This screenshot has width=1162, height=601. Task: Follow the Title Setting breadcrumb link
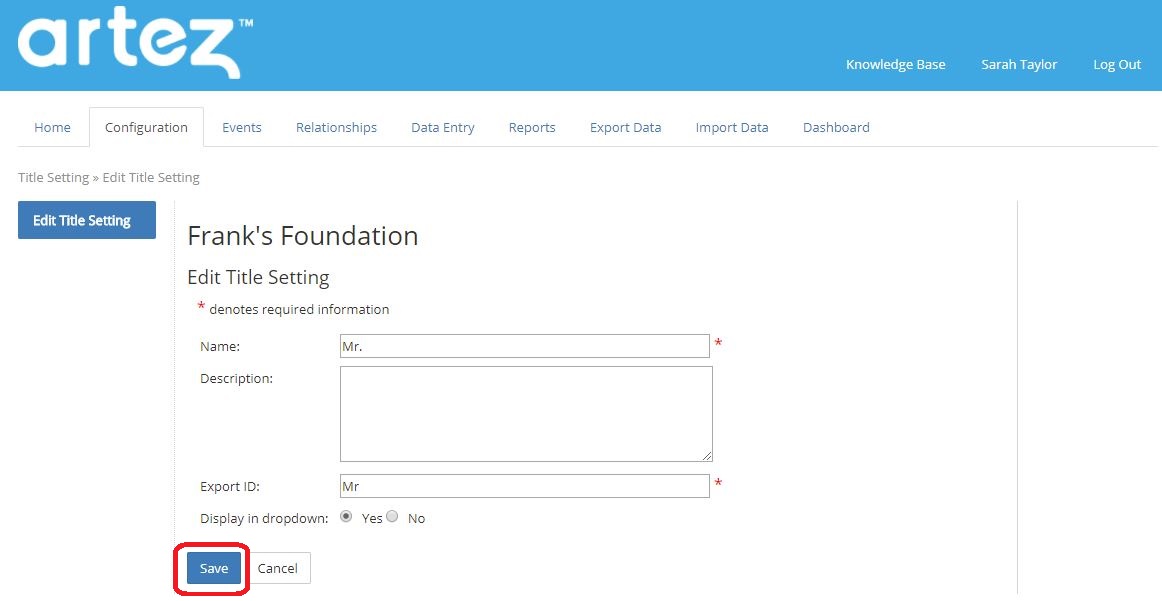tap(53, 178)
